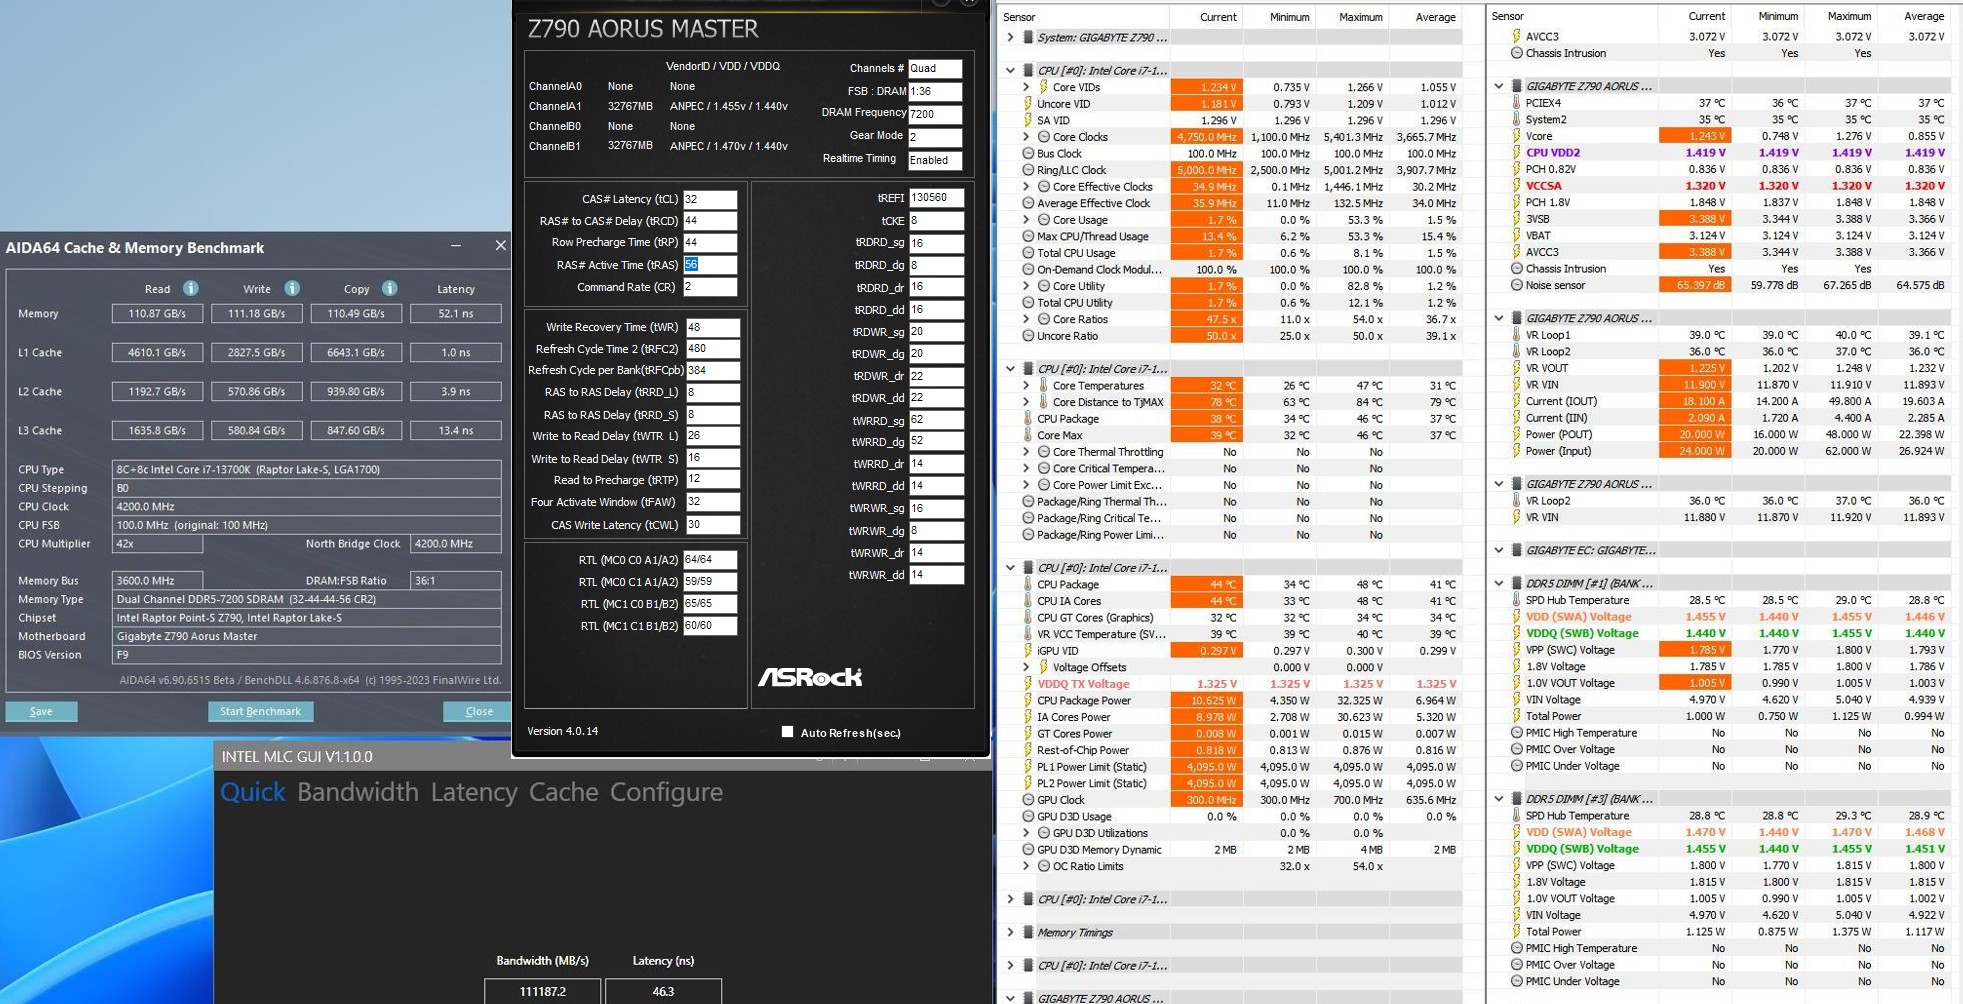Screen dimensions: 1963x1004
Task: Expand the Core VIDs row
Action: point(1026,87)
